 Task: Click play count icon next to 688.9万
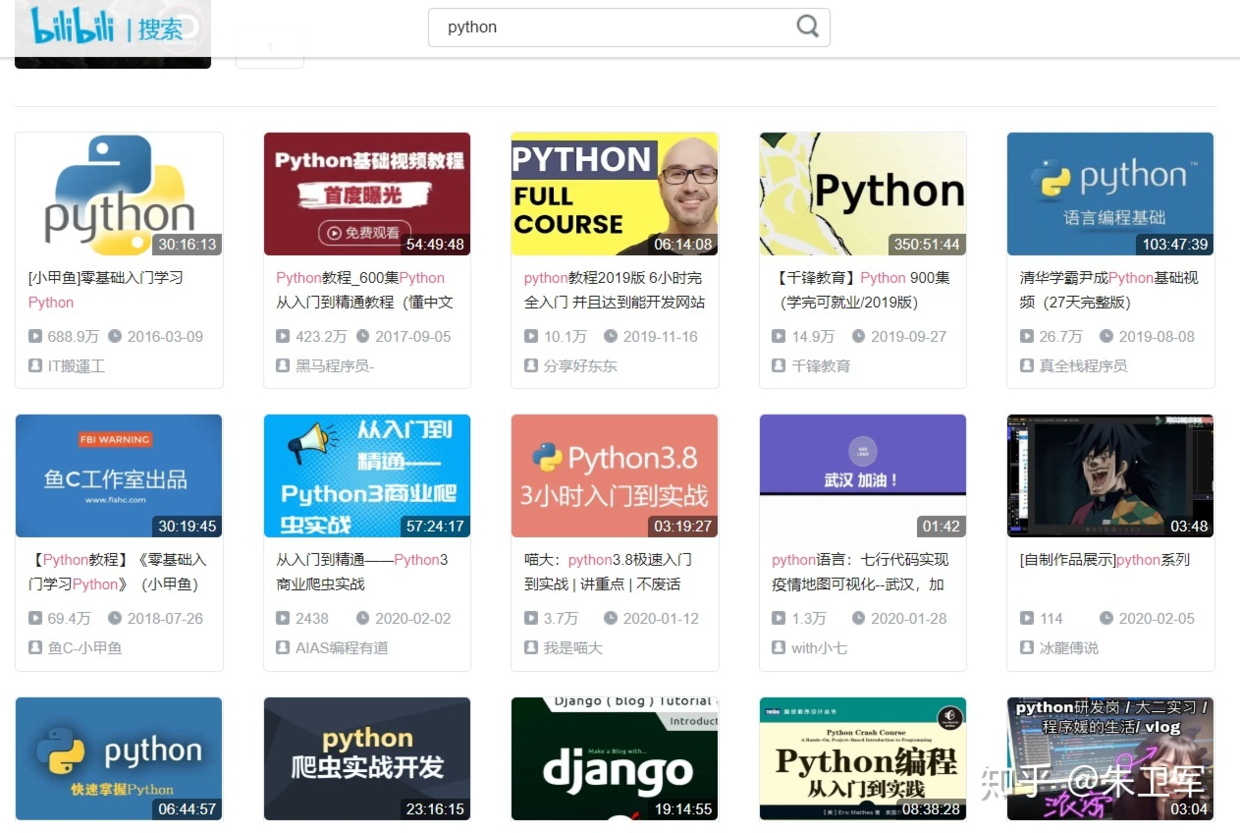coord(35,336)
